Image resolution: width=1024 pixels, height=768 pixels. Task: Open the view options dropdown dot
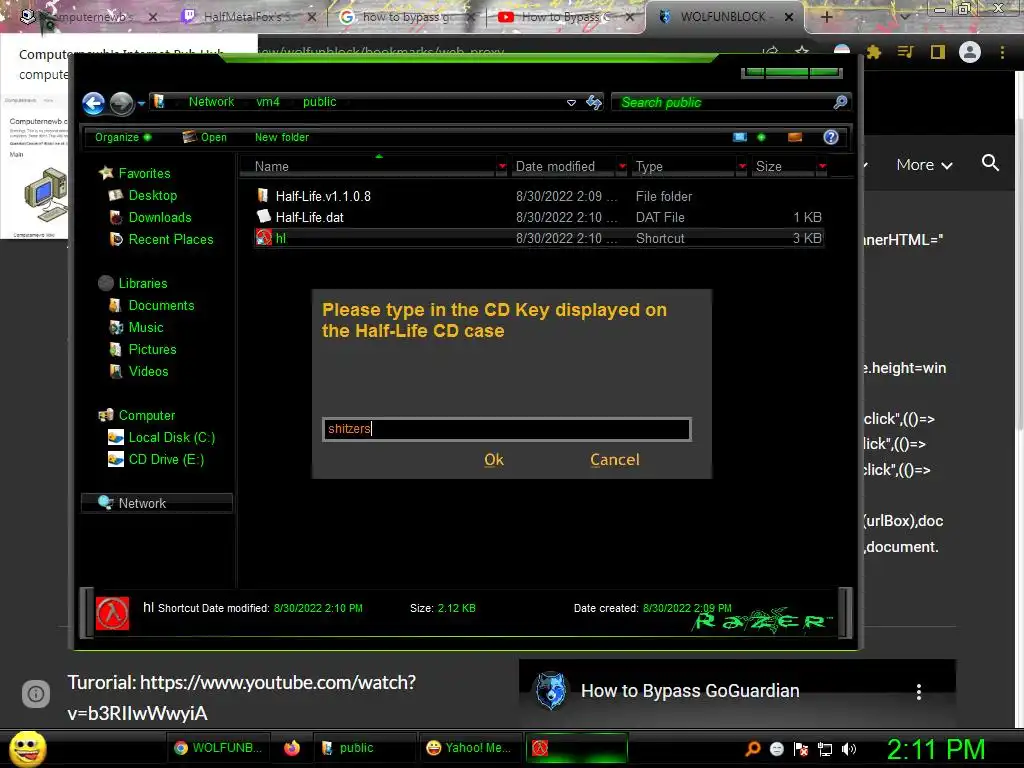pyautogui.click(x=761, y=137)
